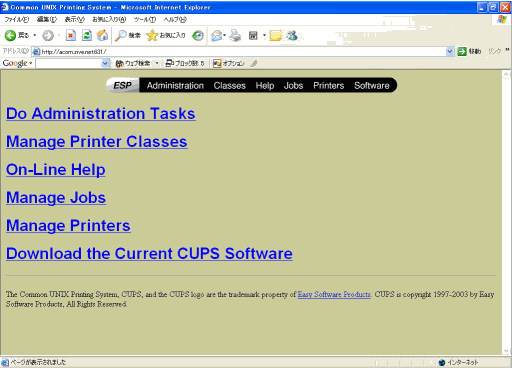Open the Tools menu in menu bar
This screenshot has height=368, width=512.
click(145, 20)
